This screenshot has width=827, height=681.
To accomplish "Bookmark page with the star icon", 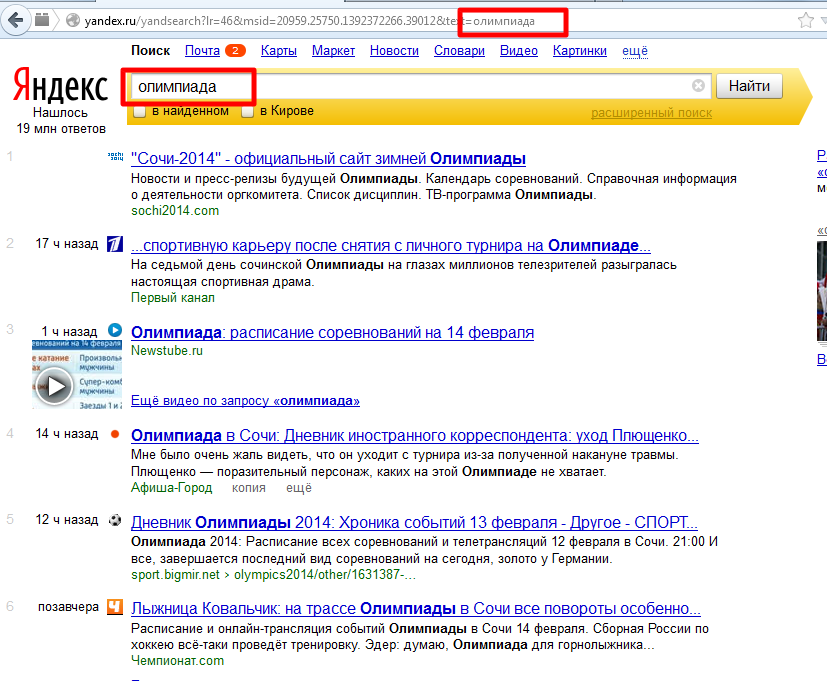I will [x=805, y=21].
